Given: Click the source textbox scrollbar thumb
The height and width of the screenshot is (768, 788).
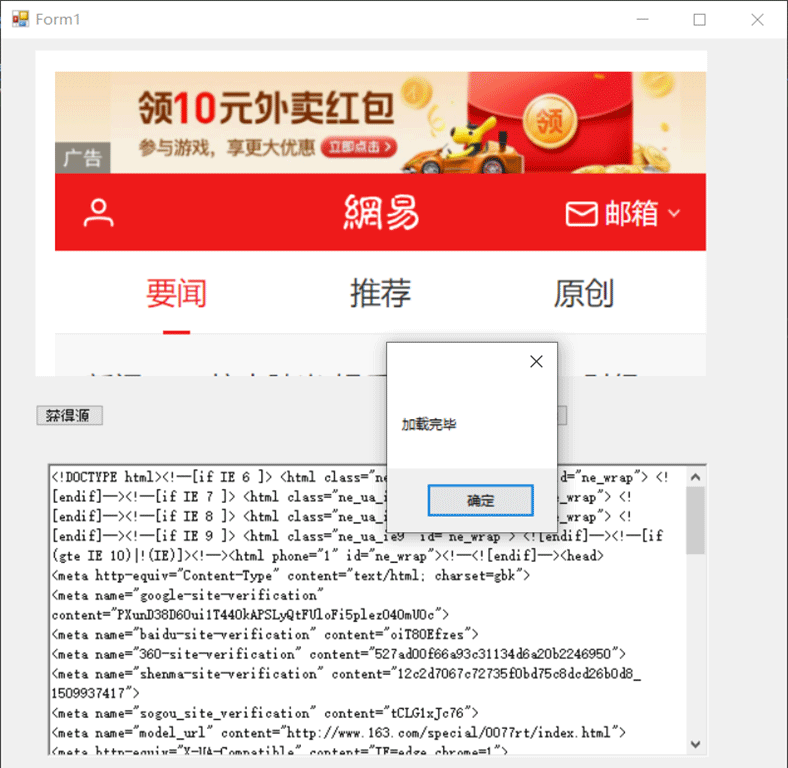Looking at the screenshot, I should pos(695,520).
